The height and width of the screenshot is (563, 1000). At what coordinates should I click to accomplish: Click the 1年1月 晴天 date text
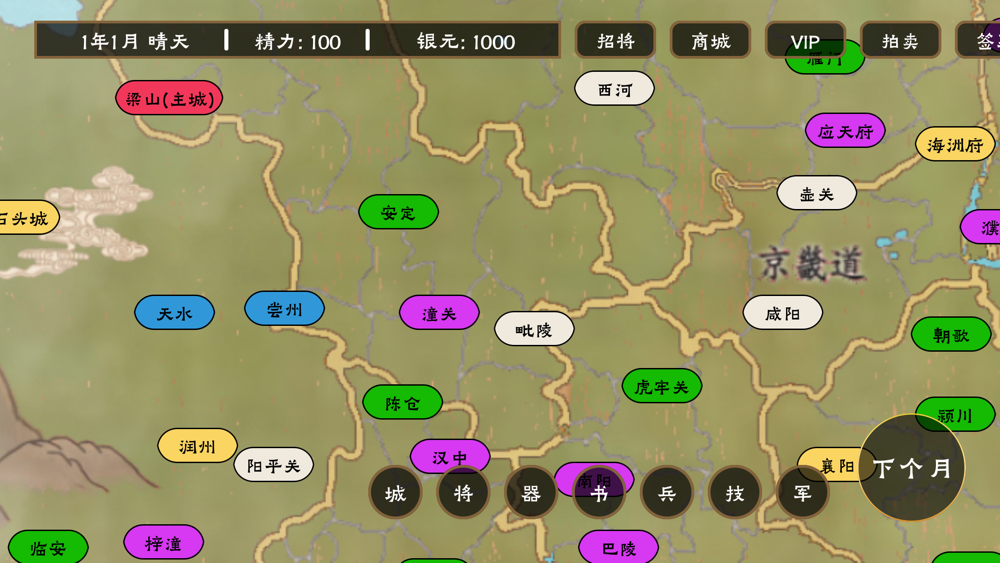click(135, 41)
